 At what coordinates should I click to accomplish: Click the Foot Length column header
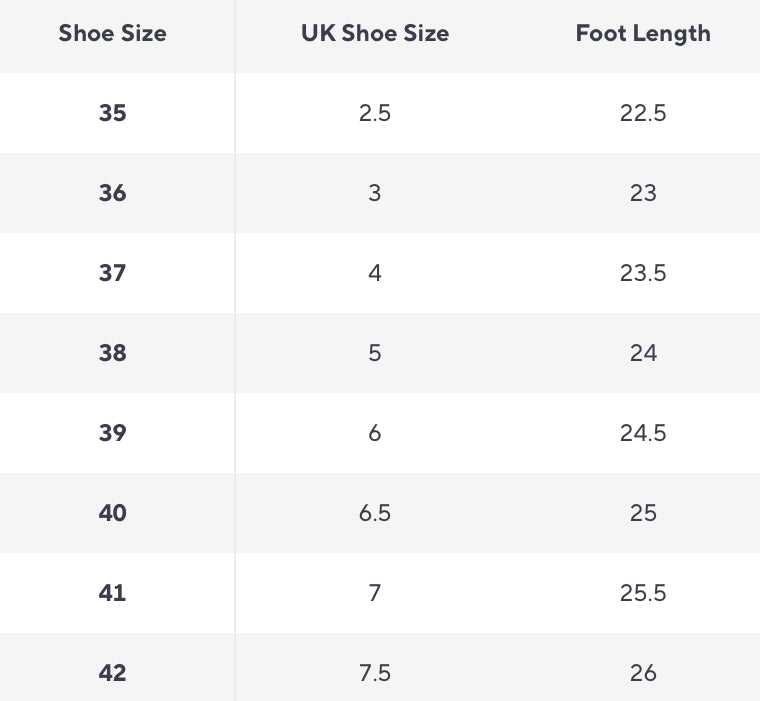pyautogui.click(x=643, y=33)
